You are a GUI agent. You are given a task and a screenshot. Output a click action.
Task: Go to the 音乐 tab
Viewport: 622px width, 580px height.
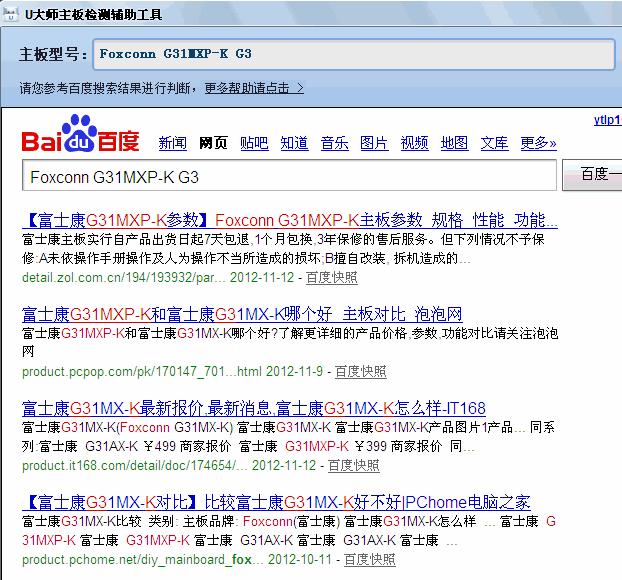click(x=334, y=143)
